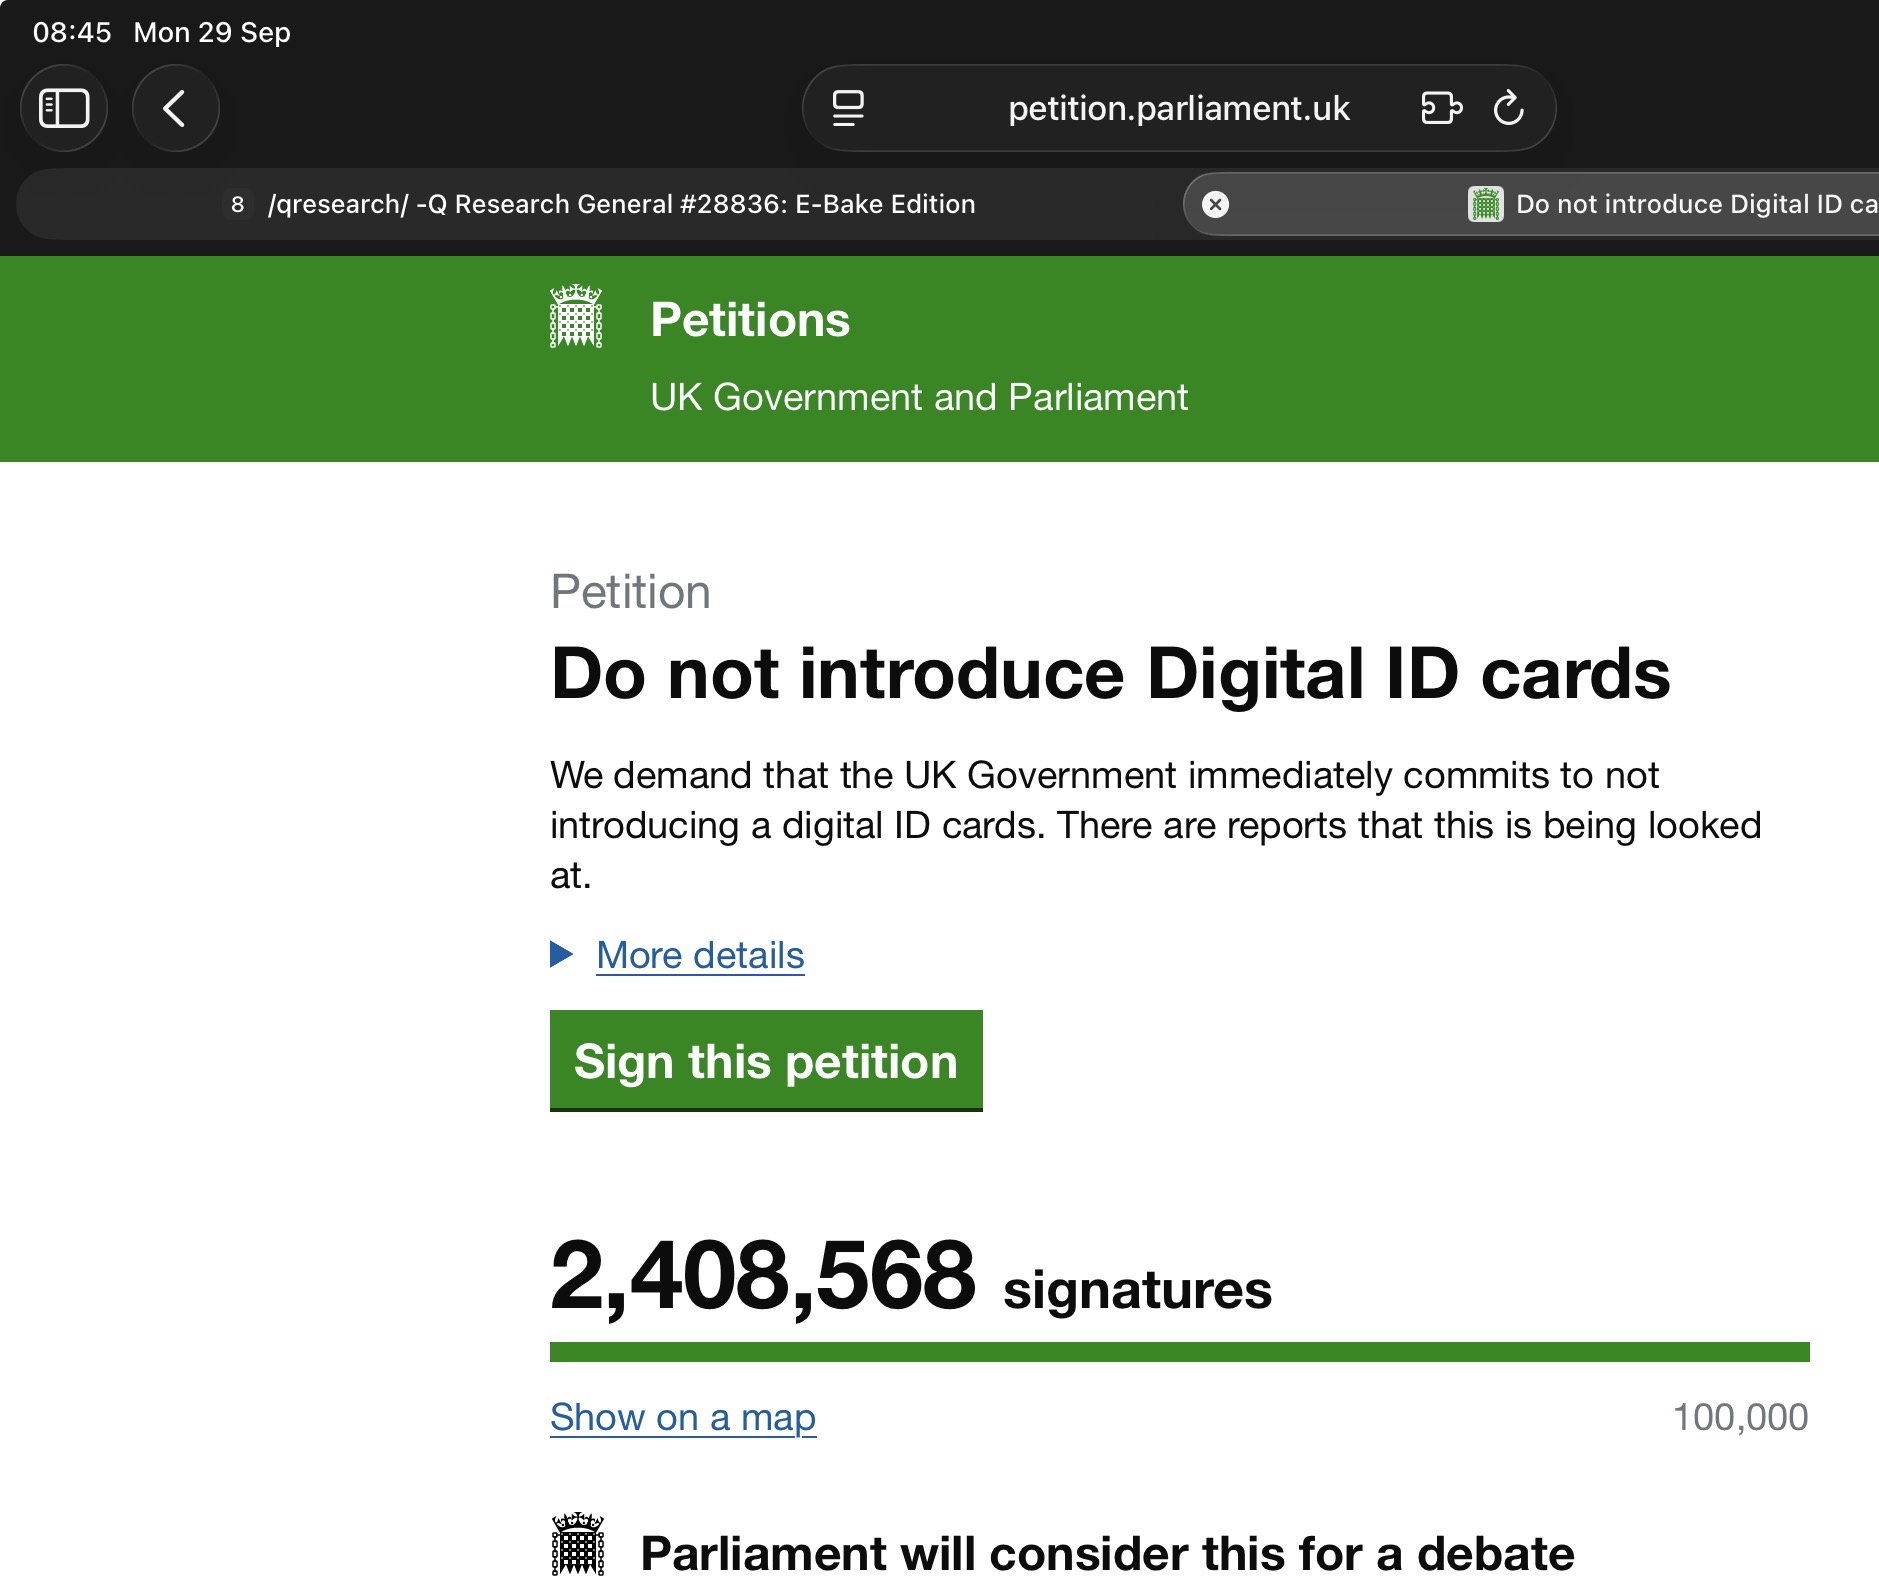Click the Petitions site title in header
Image resolution: width=1879 pixels, height=1579 pixels.
(x=750, y=320)
